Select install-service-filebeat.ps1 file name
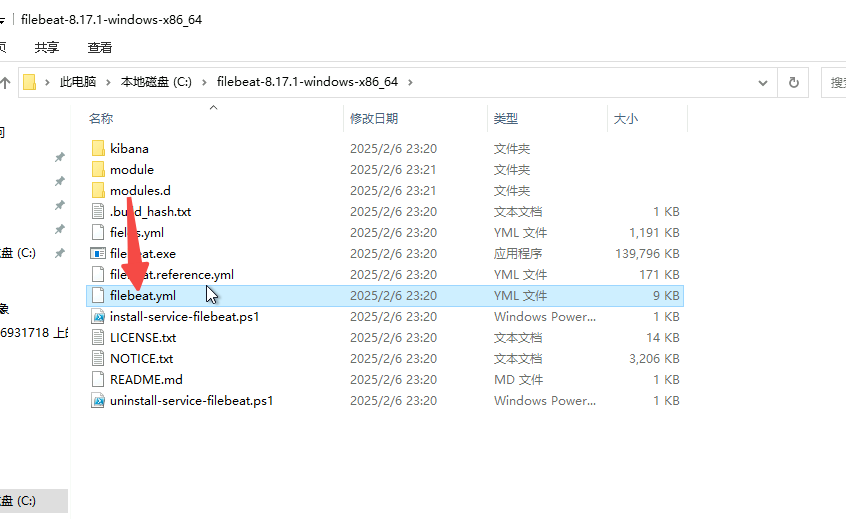This screenshot has width=846, height=519. 185,317
